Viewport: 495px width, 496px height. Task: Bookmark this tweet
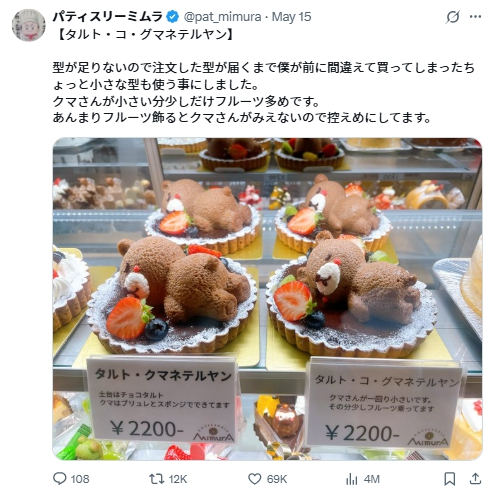pyautogui.click(x=450, y=479)
